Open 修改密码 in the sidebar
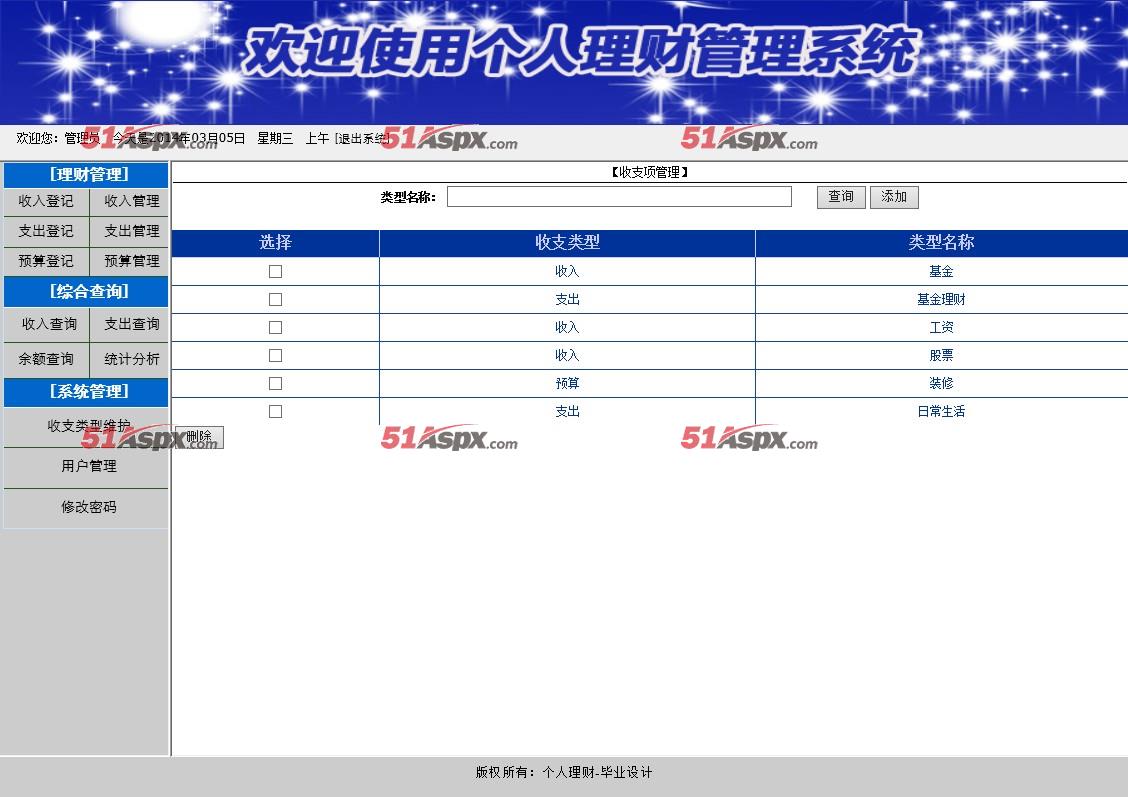 click(x=89, y=507)
